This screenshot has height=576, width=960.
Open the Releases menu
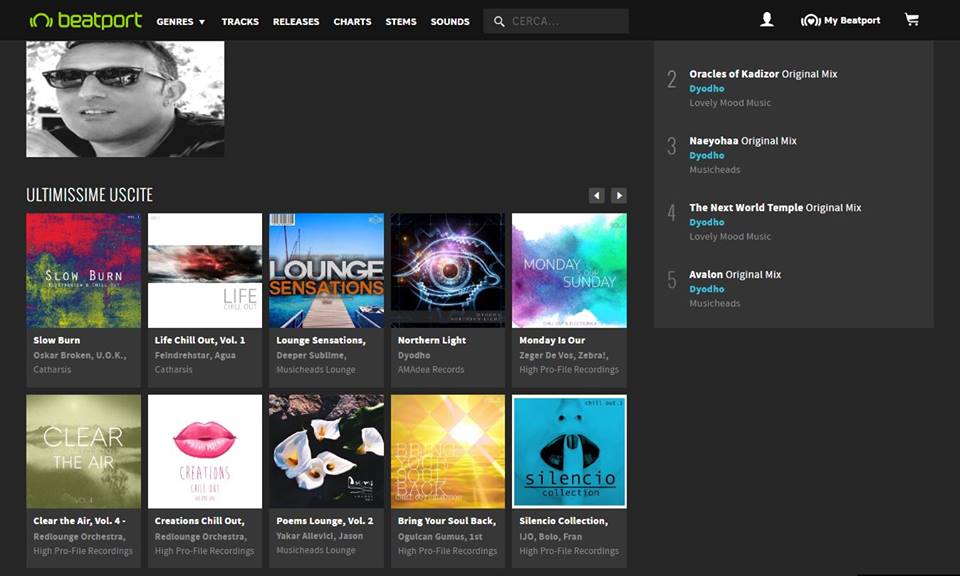[296, 21]
